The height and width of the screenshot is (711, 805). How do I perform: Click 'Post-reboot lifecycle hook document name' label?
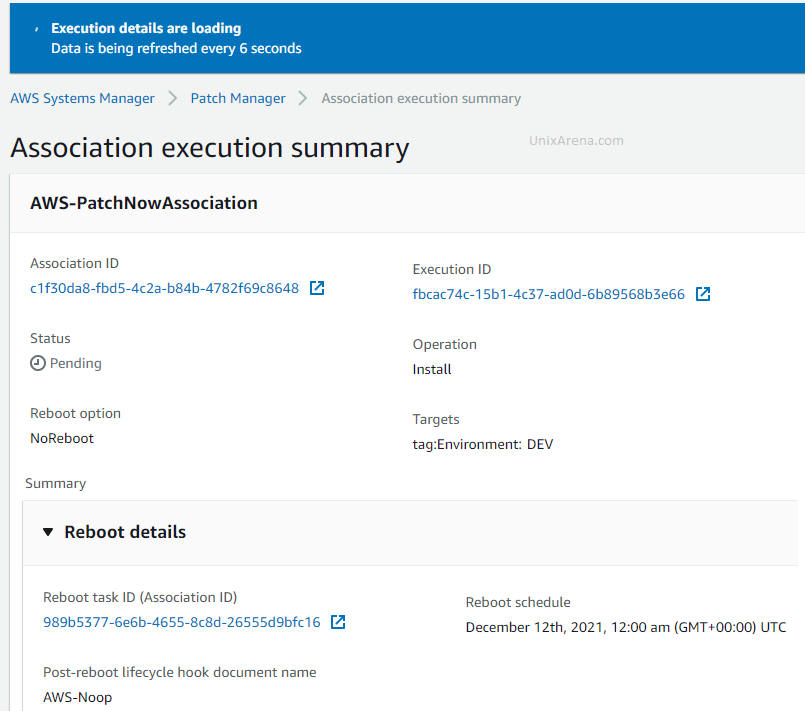click(x=180, y=672)
